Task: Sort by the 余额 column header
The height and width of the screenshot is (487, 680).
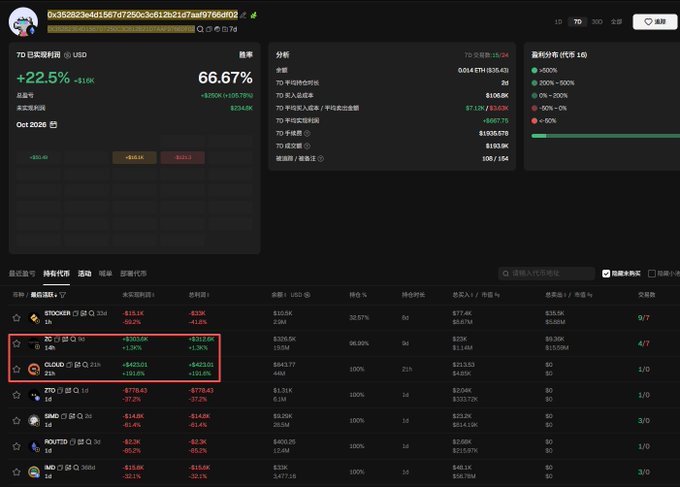Action: (279, 295)
